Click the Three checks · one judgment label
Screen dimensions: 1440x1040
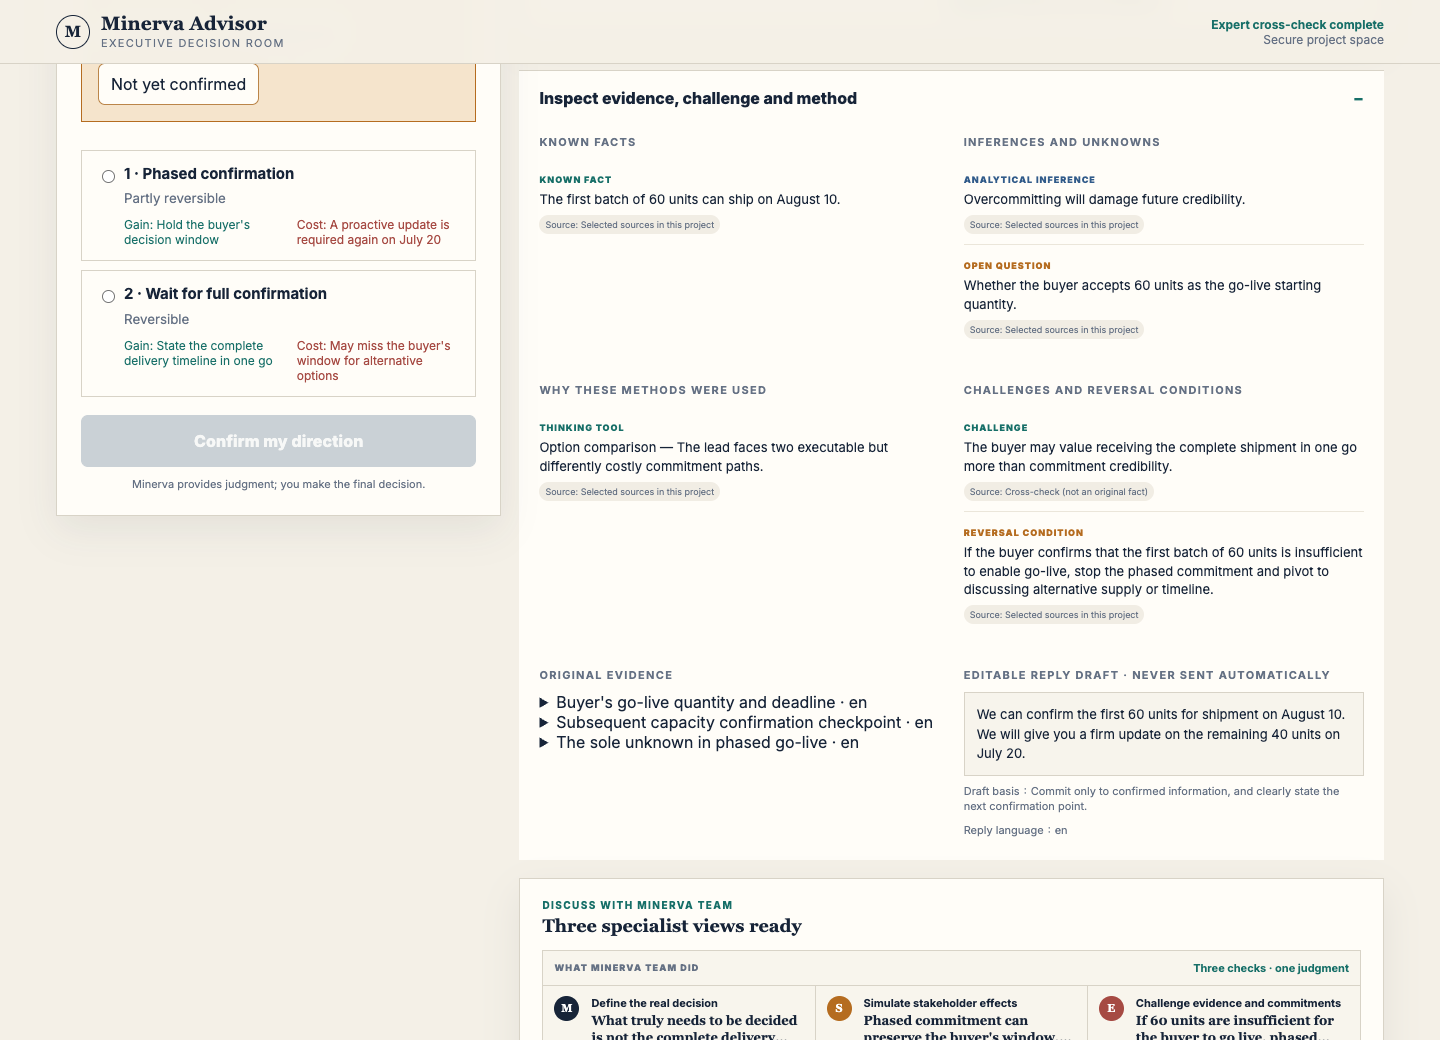[x=1271, y=968]
